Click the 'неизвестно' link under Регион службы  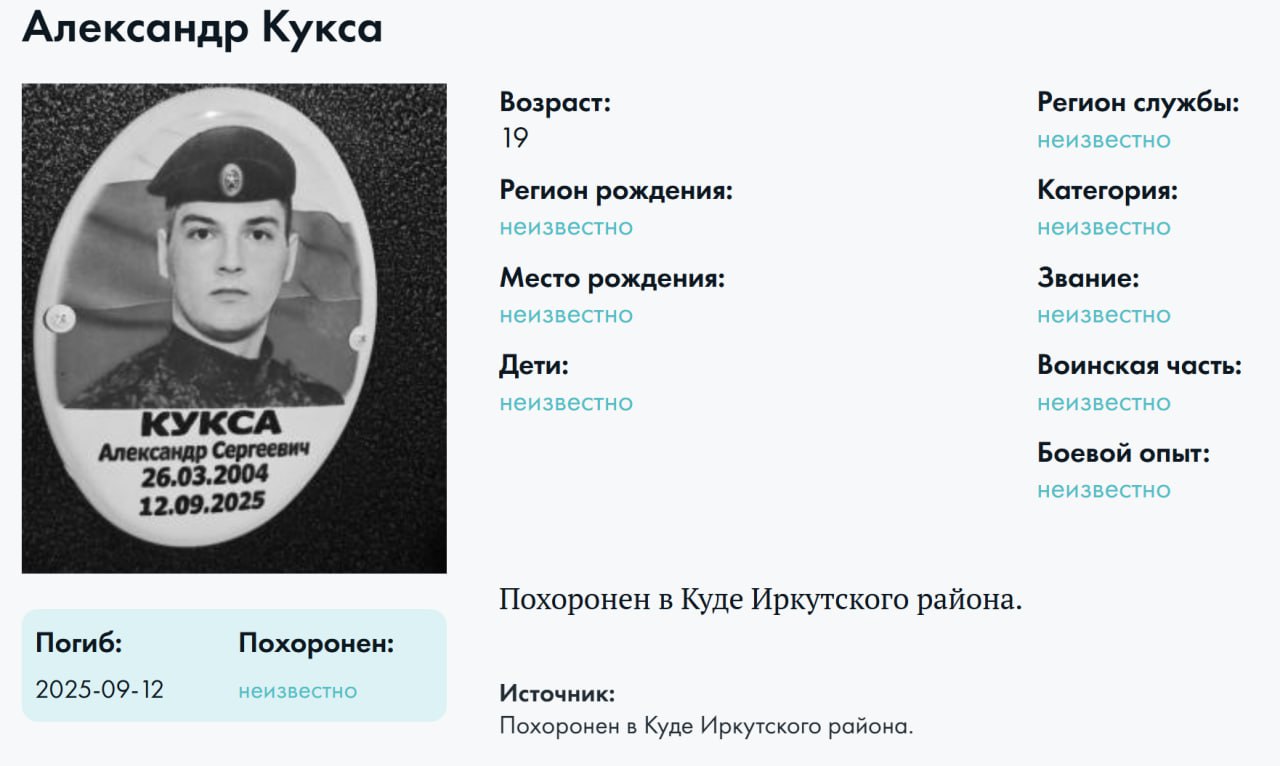pyautogui.click(x=1103, y=140)
